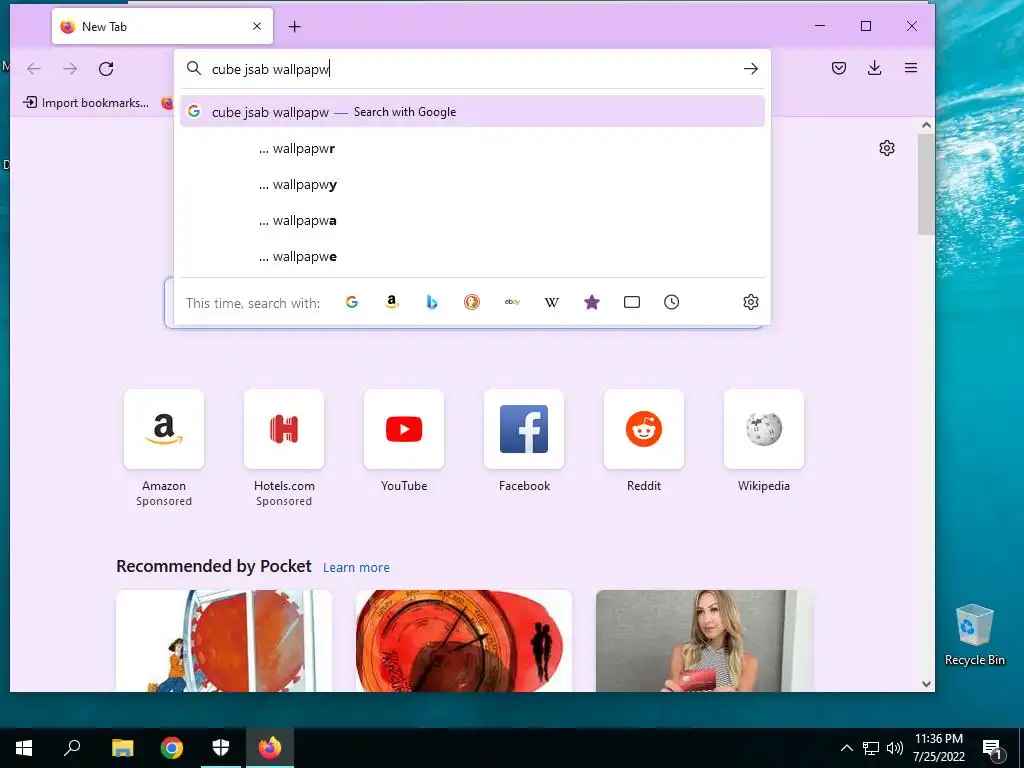Open the Downloads panel icon
Screen dimensions: 1024x768
[874, 68]
